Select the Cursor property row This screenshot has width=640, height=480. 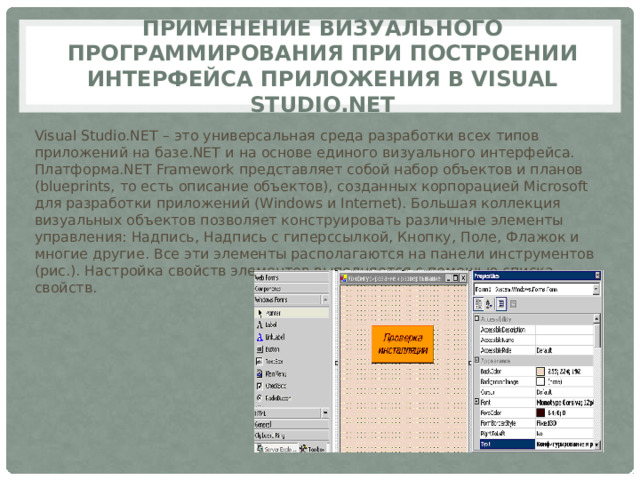click(536, 392)
